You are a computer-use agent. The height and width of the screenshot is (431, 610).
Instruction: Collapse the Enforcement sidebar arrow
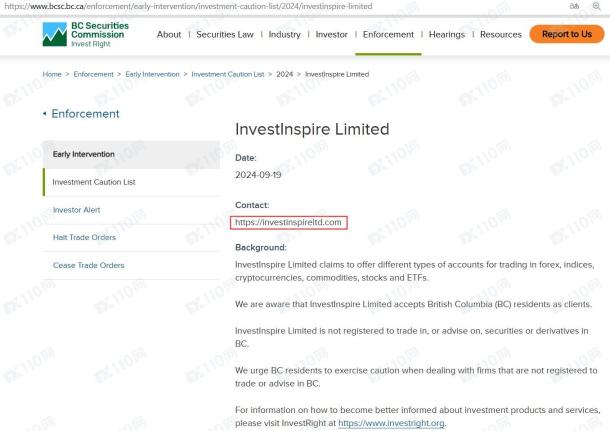[44, 114]
